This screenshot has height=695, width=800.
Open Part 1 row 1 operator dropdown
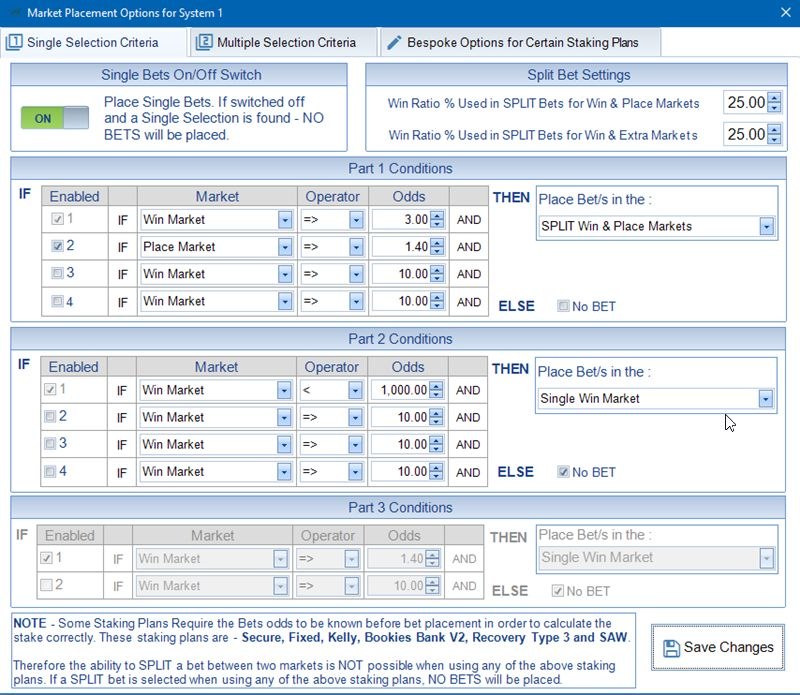coord(356,220)
